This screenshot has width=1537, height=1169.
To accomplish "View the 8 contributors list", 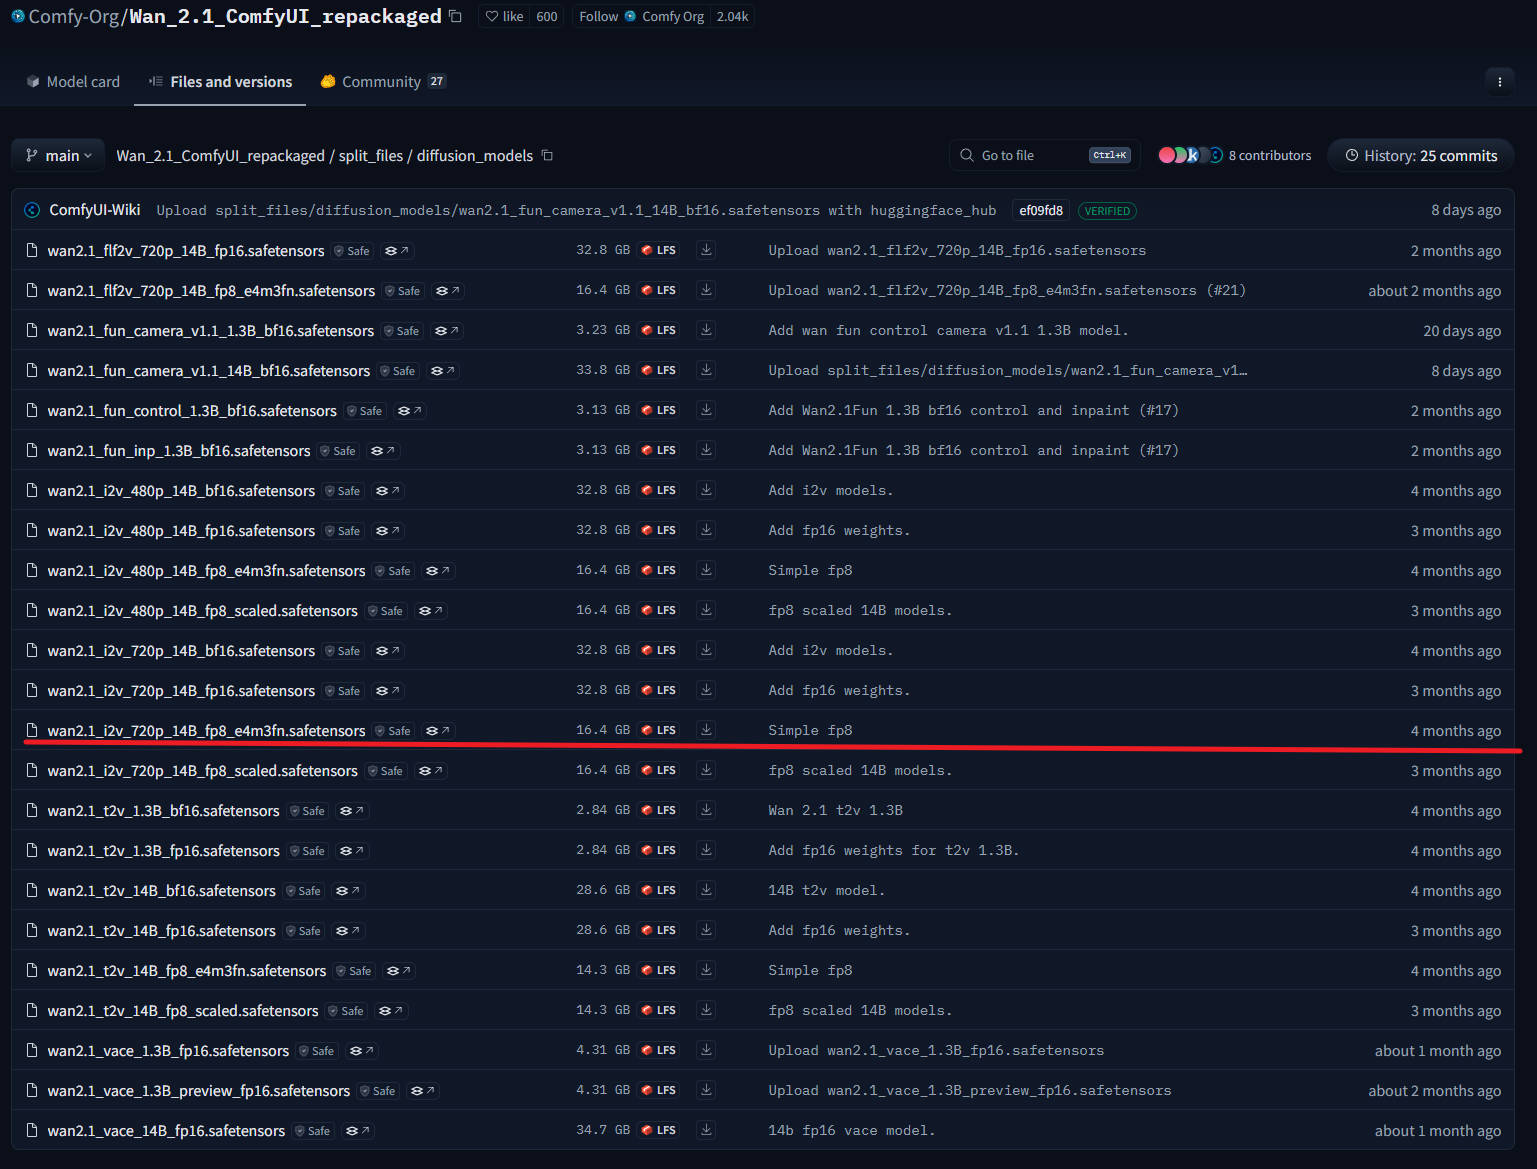I will (x=1234, y=155).
